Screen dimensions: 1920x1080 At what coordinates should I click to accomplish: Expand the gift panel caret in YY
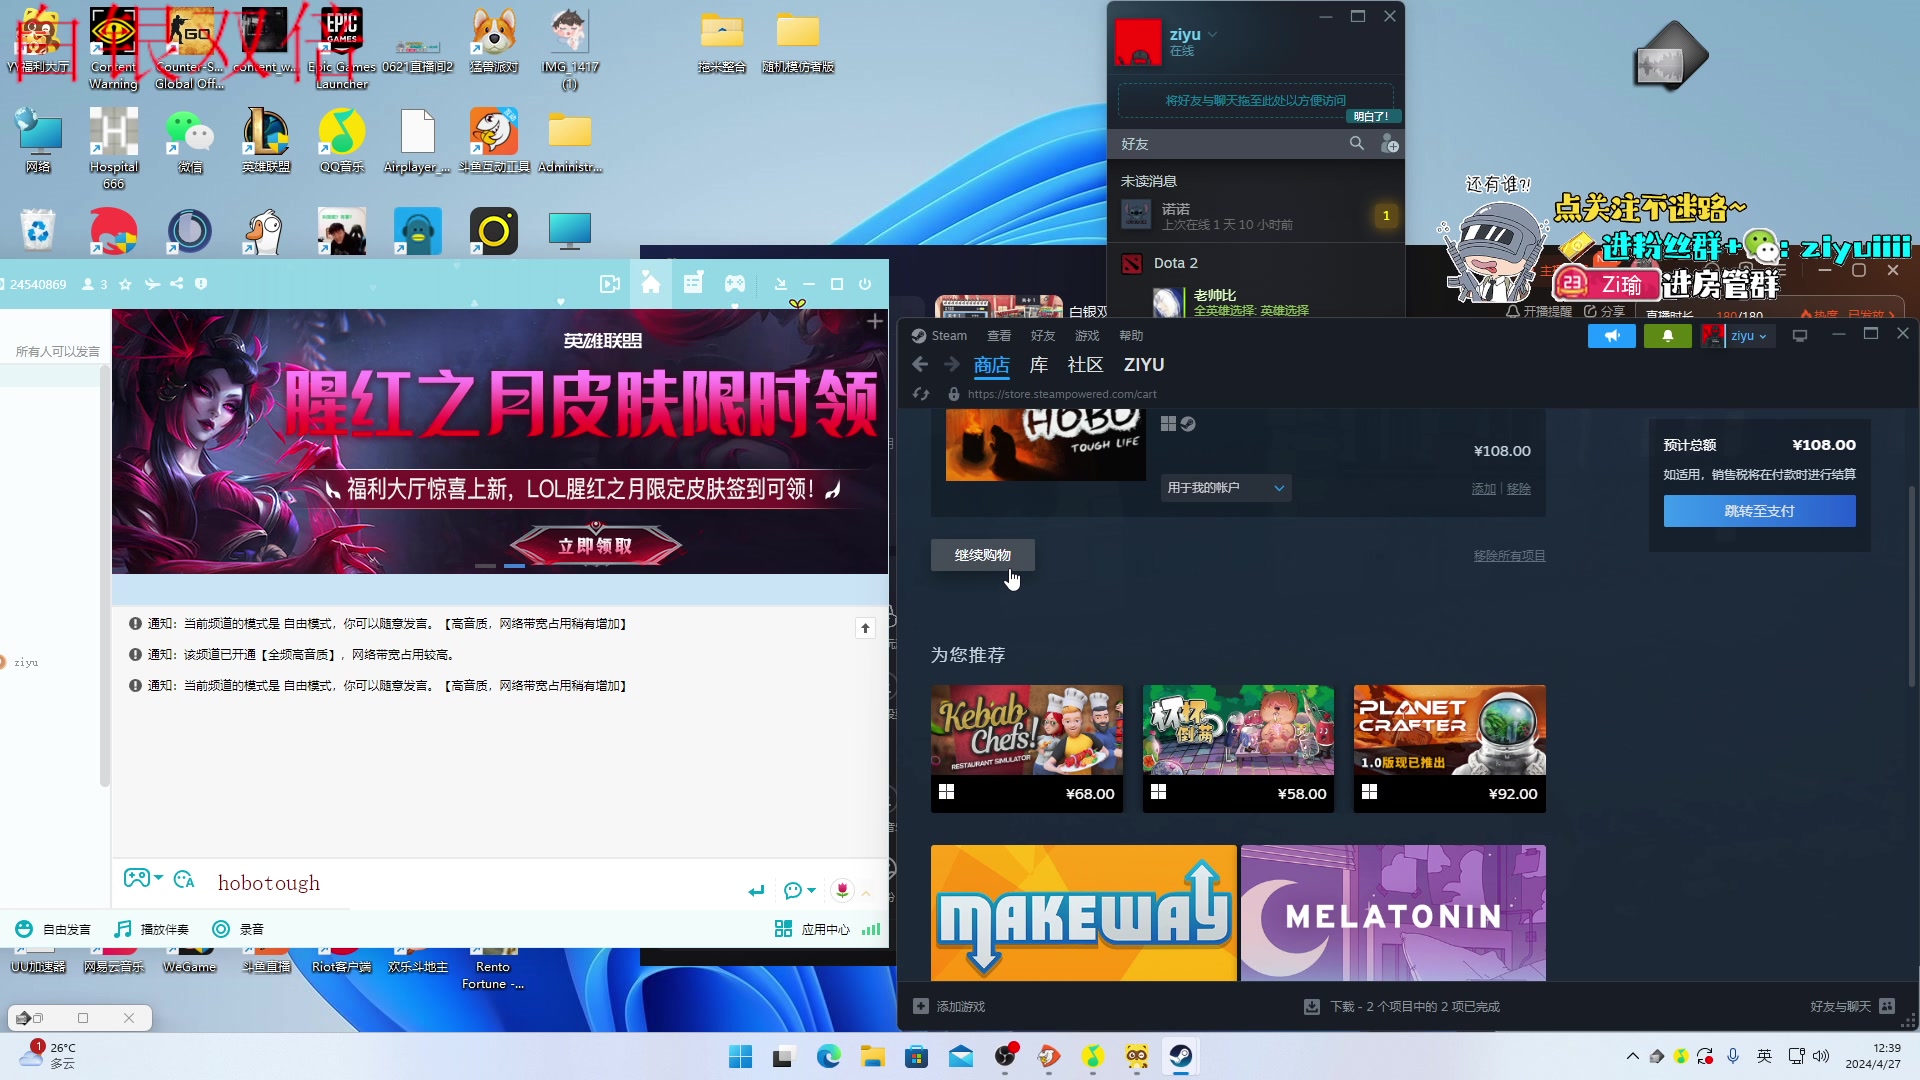pyautogui.click(x=866, y=892)
